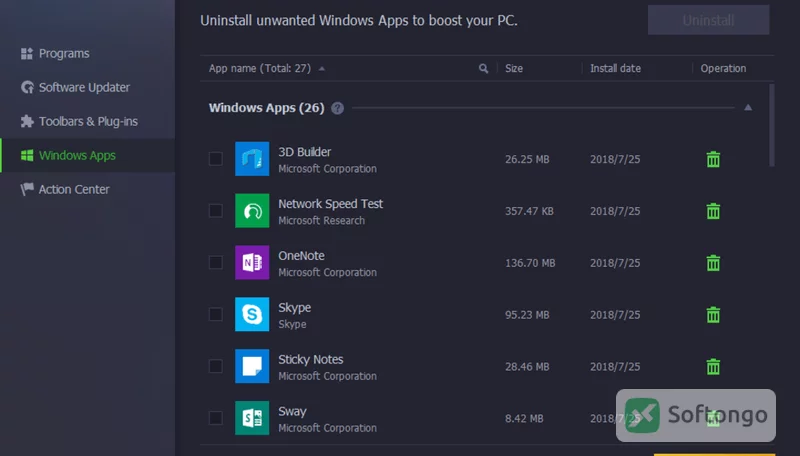Delete OneNote using its trash icon

tap(713, 263)
